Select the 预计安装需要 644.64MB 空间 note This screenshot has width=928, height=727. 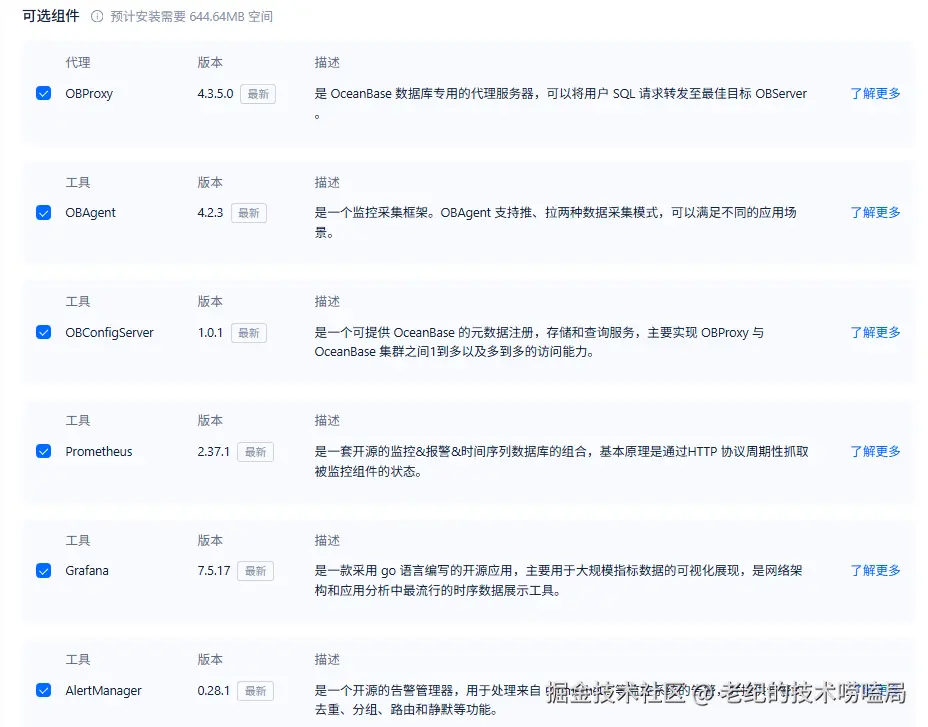(x=192, y=17)
